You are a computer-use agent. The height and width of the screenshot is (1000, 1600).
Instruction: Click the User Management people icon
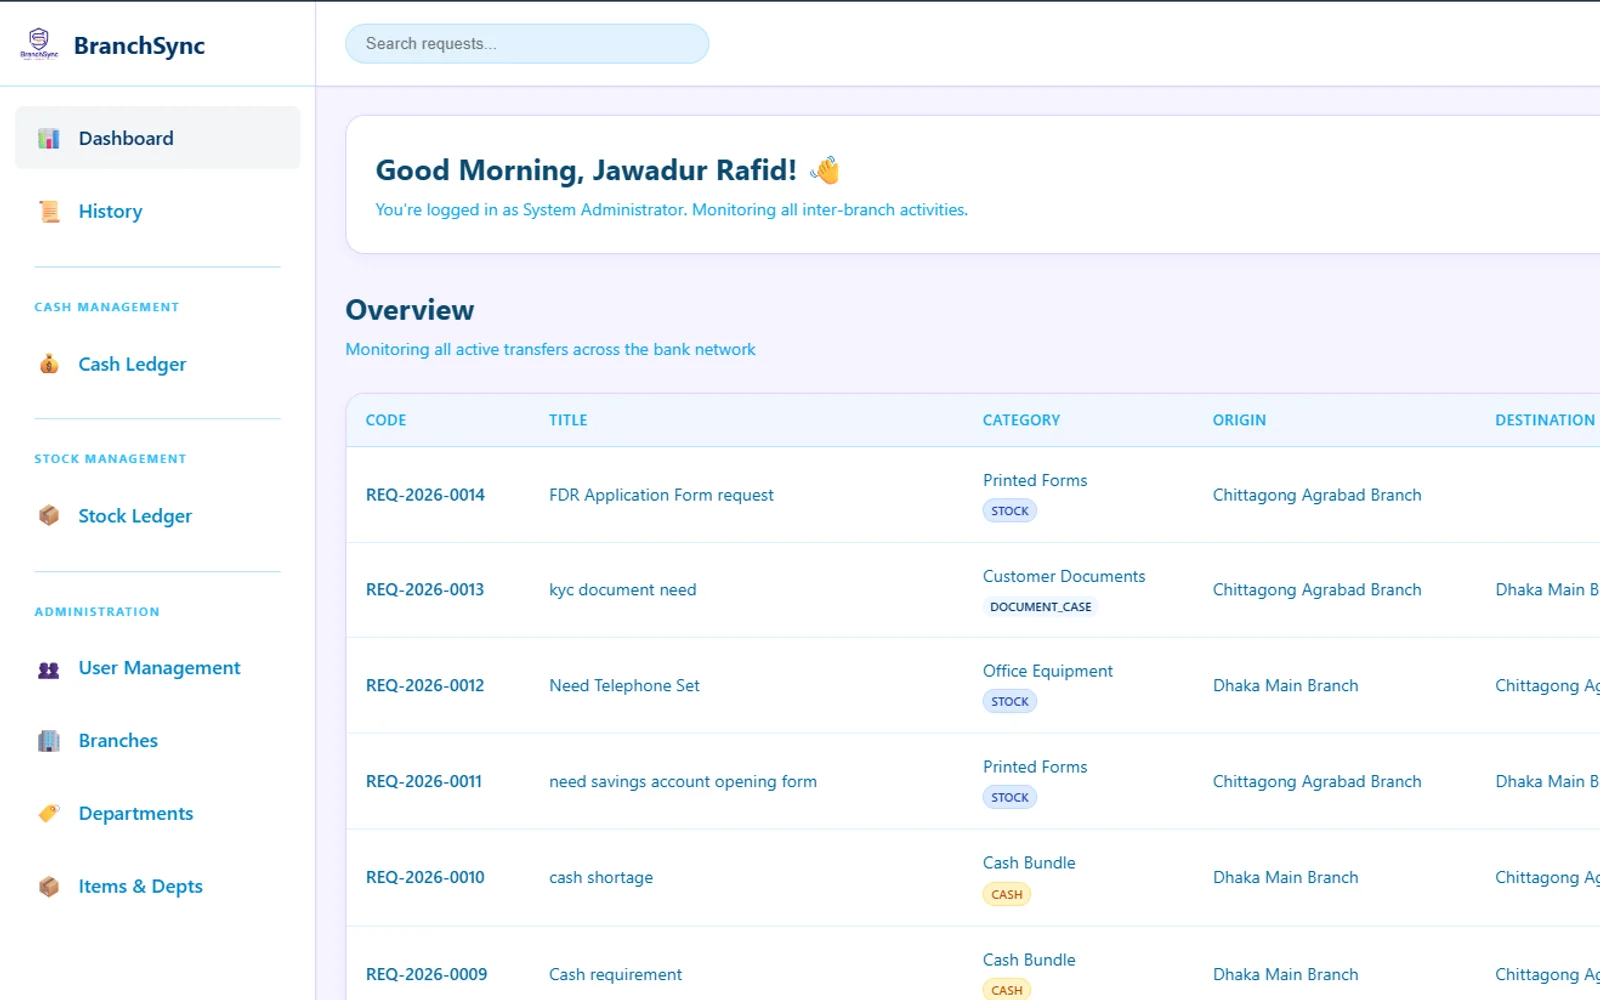click(x=49, y=669)
